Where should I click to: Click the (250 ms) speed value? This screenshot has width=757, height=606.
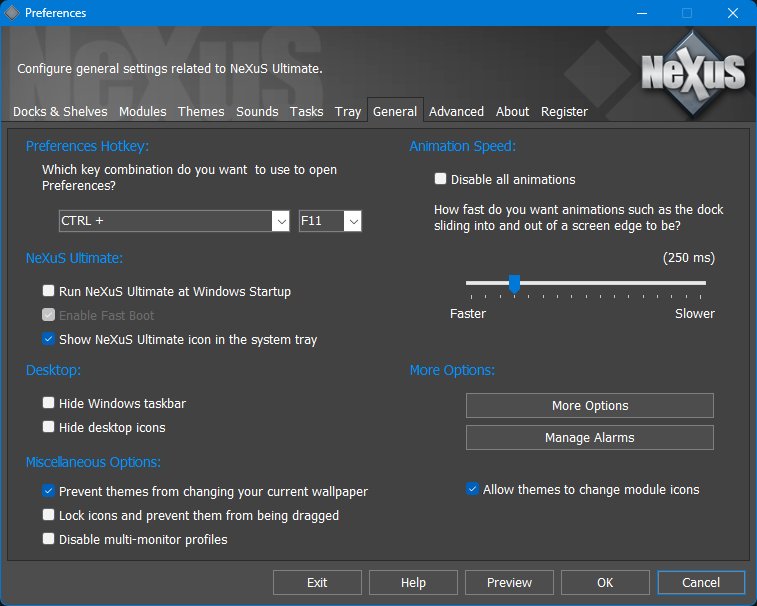(x=688, y=257)
